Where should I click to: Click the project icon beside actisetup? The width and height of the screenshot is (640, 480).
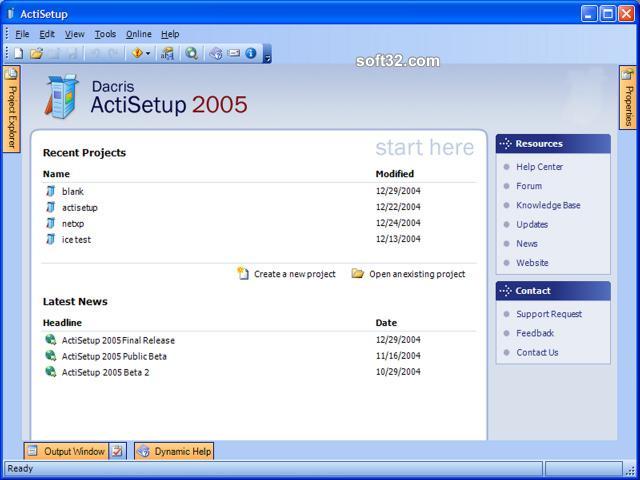[x=51, y=207]
